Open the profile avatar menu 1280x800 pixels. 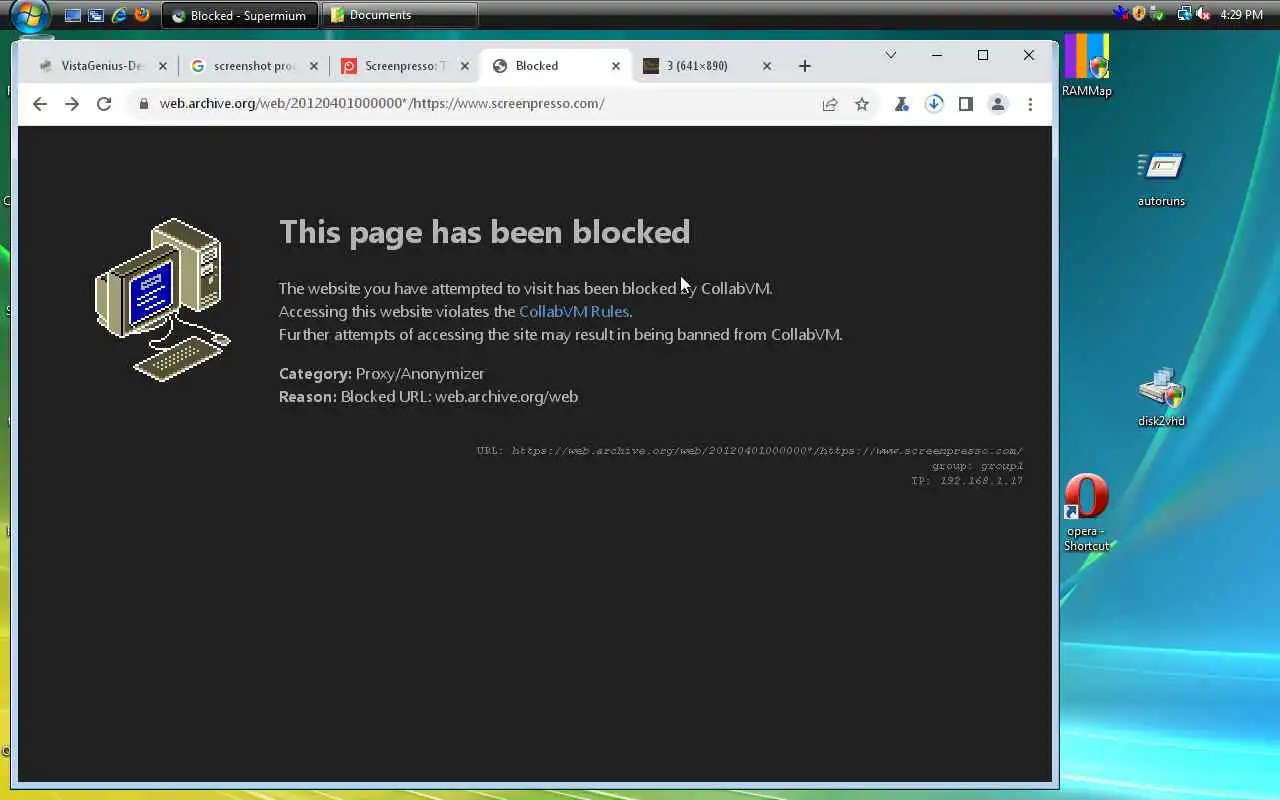[x=998, y=104]
